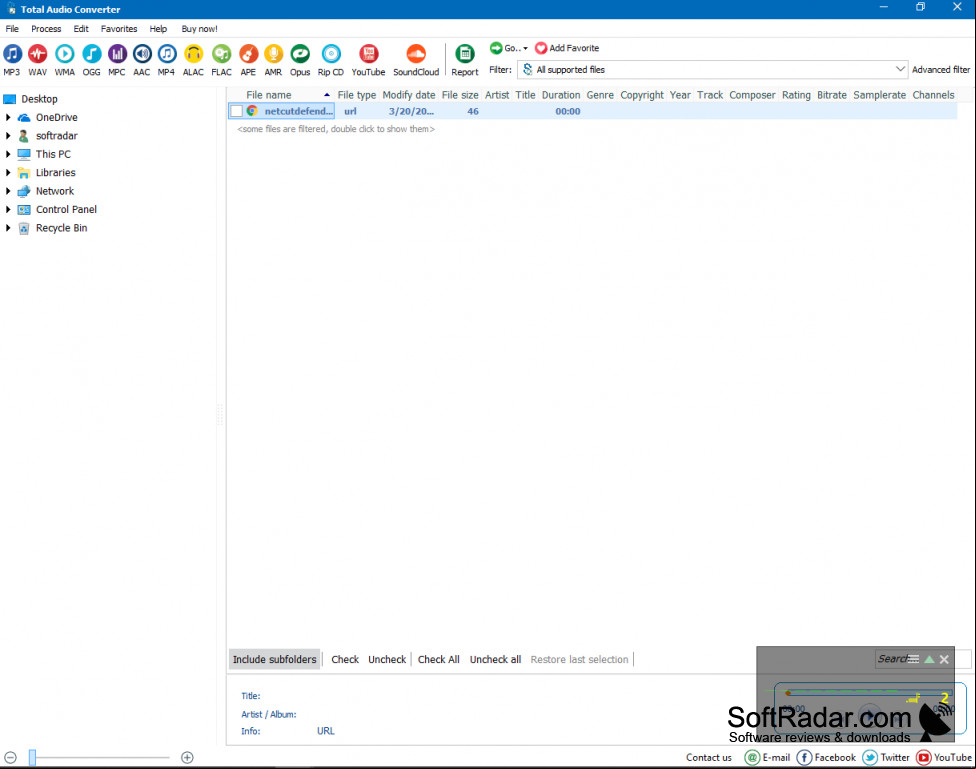Select the ALAC format icon
Screen dimensions: 976x769
click(194, 54)
